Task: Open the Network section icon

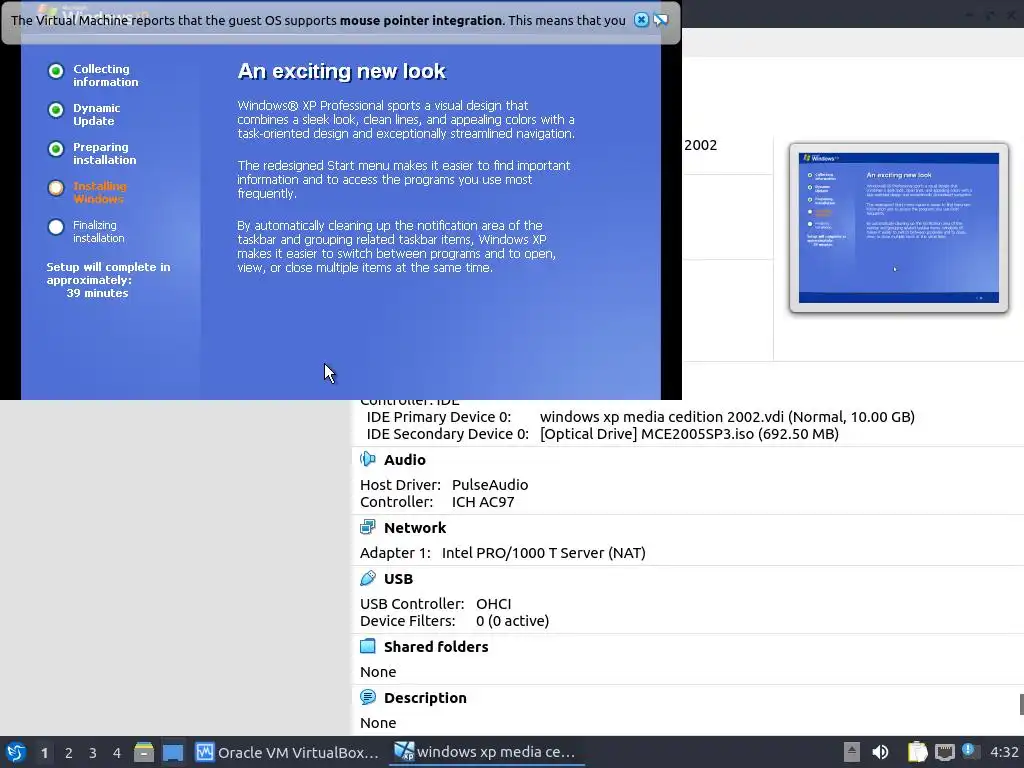Action: (368, 527)
